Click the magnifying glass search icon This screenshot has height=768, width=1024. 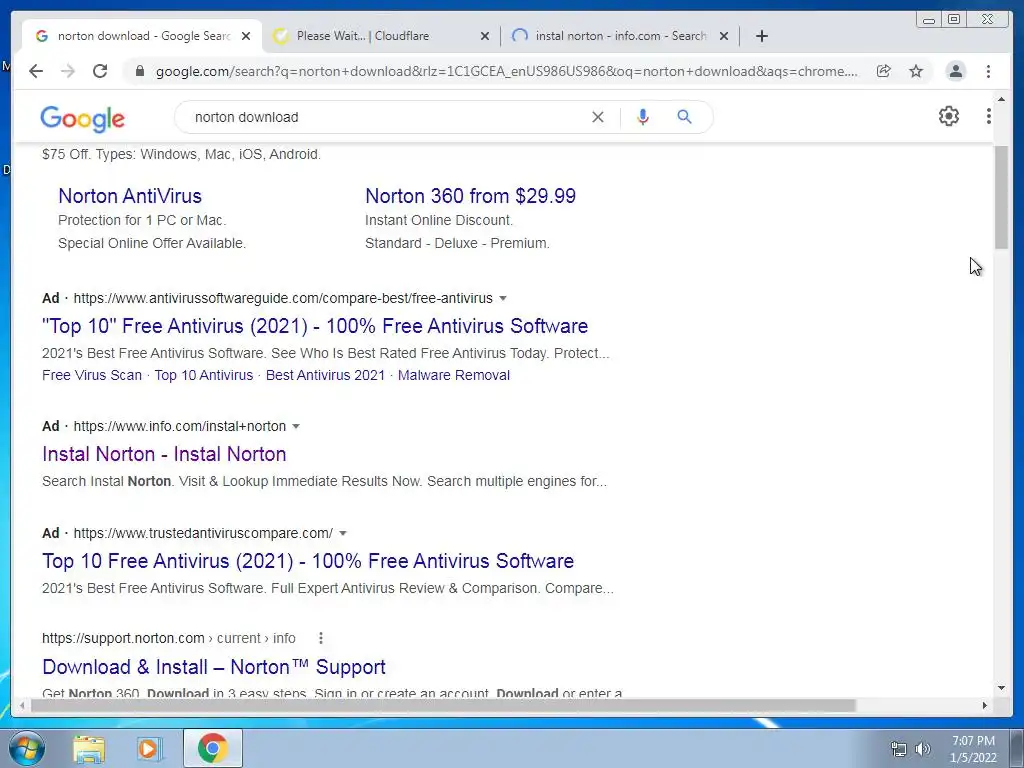684,117
